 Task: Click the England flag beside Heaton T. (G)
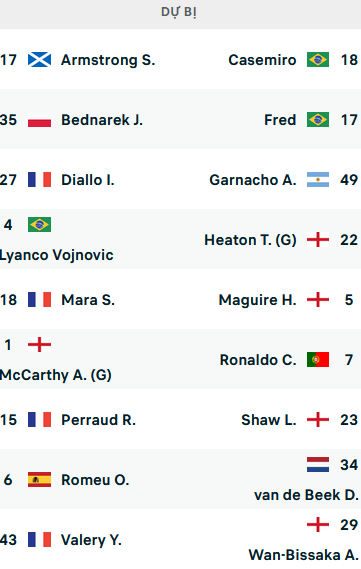[x=318, y=240]
